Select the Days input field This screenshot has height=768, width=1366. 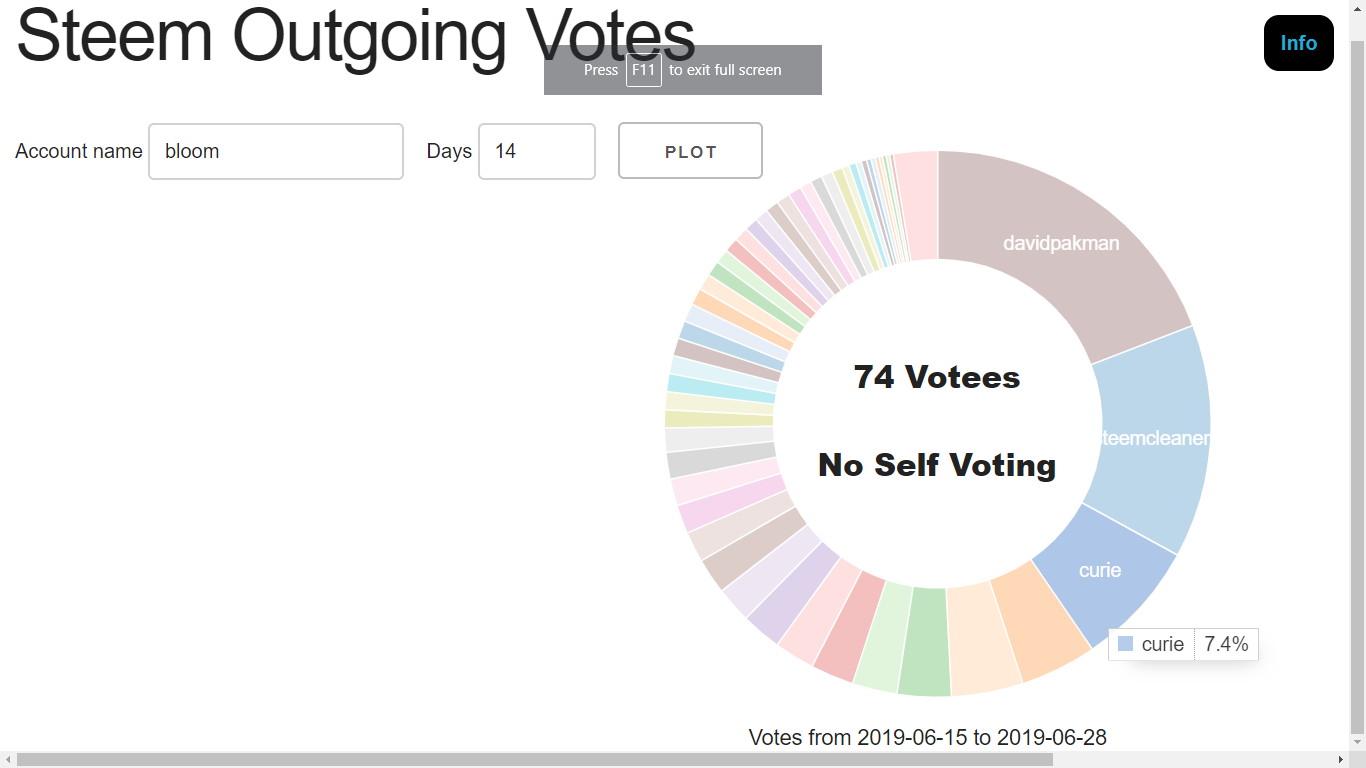point(537,151)
